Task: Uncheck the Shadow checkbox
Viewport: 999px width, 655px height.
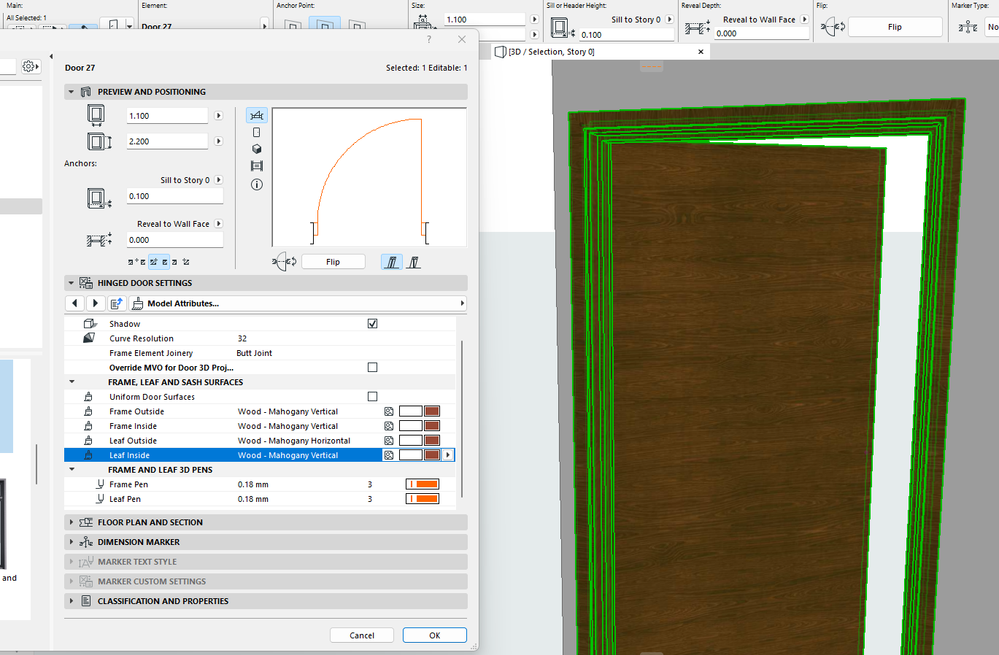Action: 373,324
